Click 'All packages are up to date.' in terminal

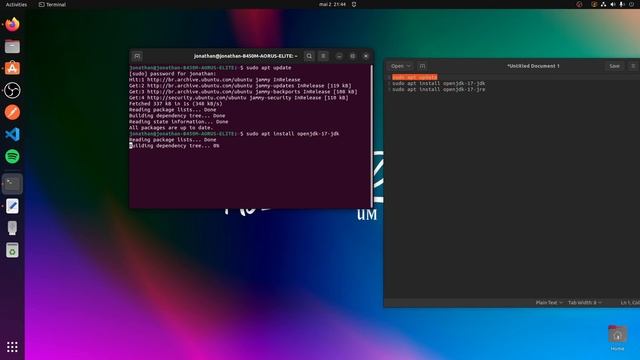click(171, 128)
